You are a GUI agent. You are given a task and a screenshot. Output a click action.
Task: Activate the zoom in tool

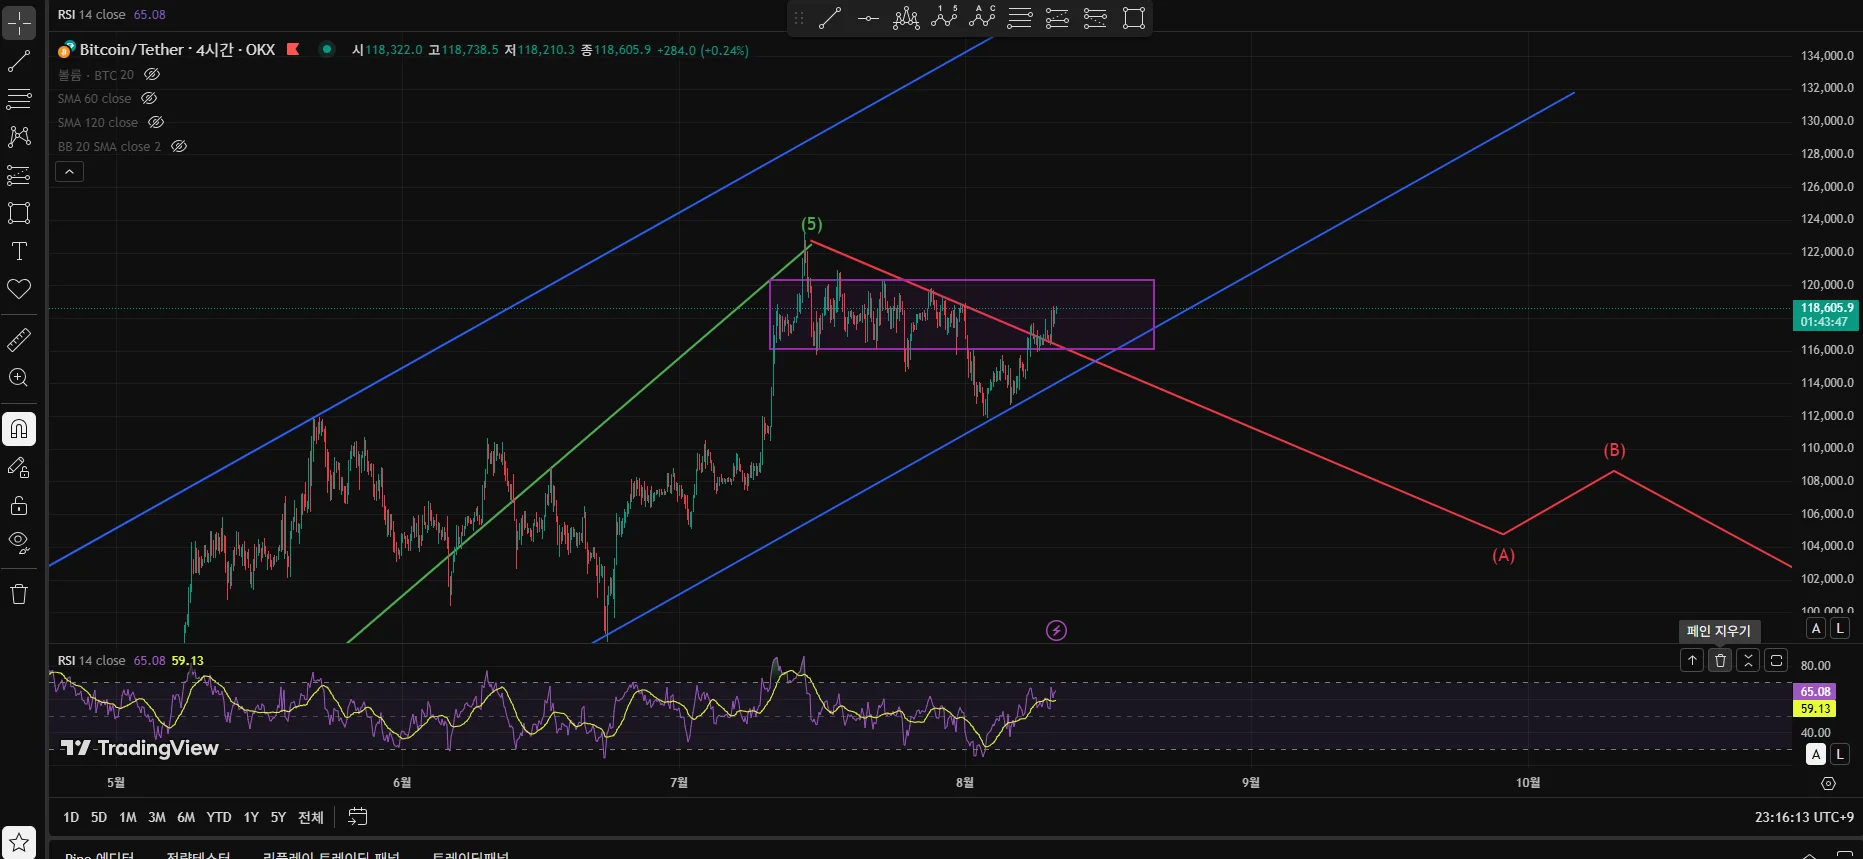point(19,378)
